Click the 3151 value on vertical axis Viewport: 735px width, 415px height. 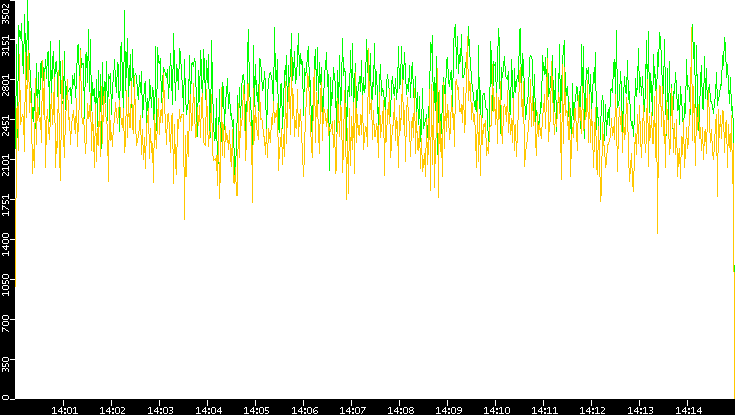[x=5, y=45]
